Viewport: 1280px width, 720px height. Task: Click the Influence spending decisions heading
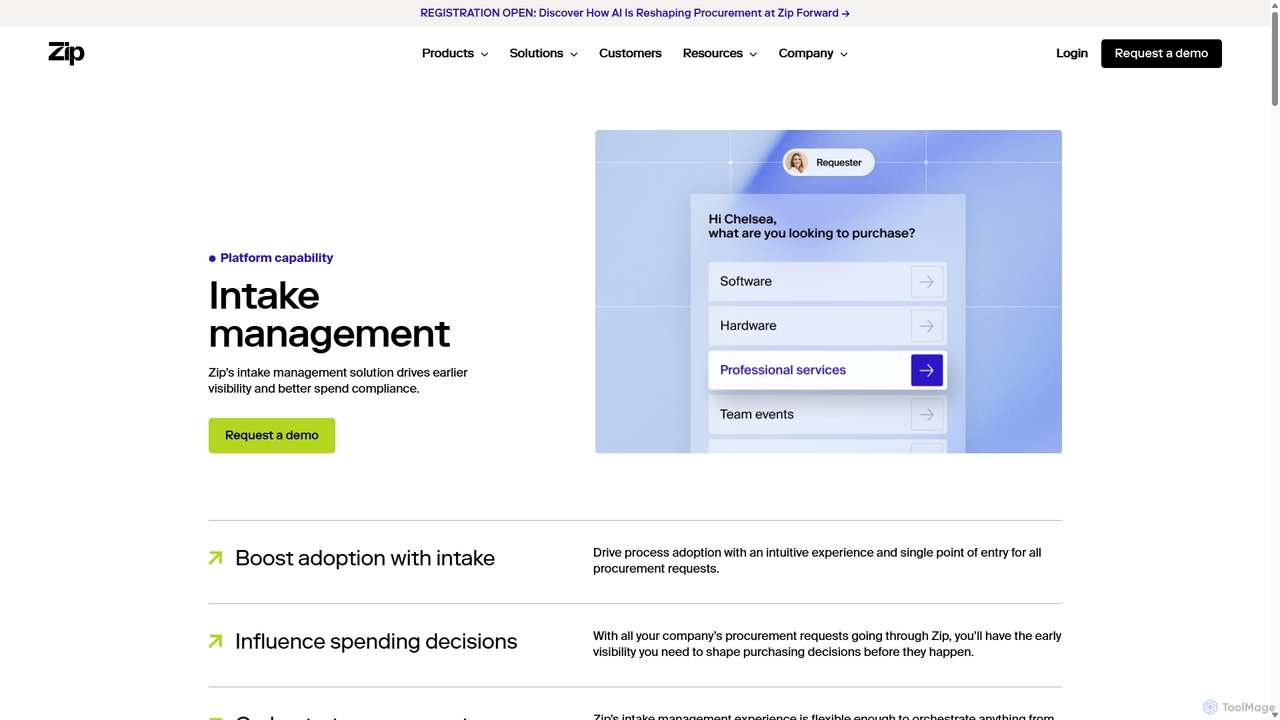click(376, 641)
